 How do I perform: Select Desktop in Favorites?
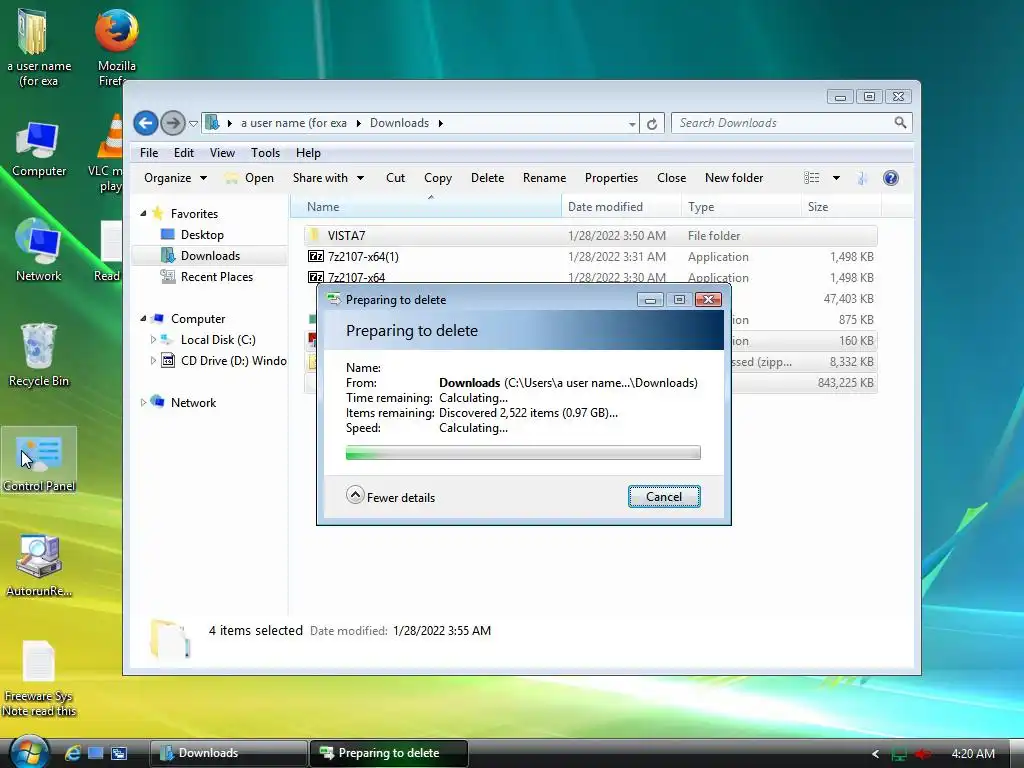pos(202,234)
